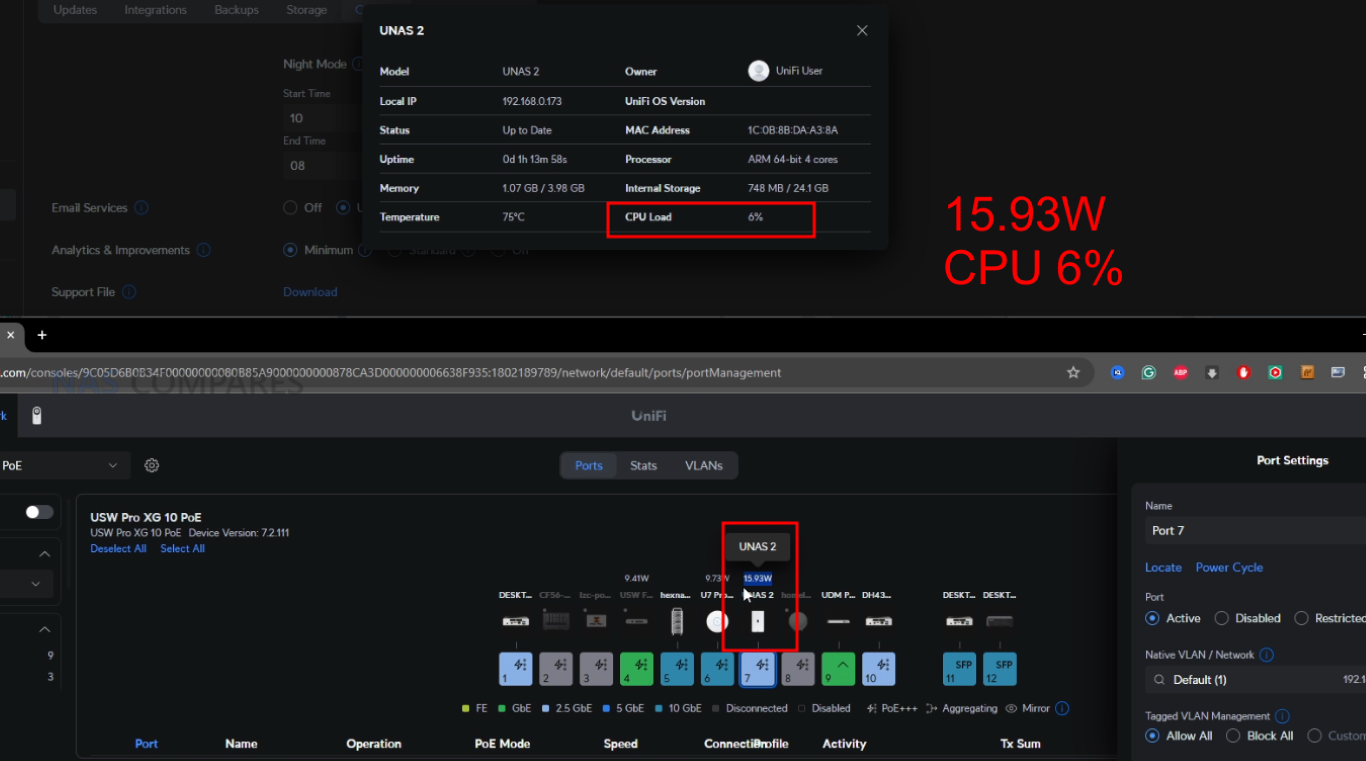
Task: Bookmark this page with the star icon
Action: pos(1073,372)
